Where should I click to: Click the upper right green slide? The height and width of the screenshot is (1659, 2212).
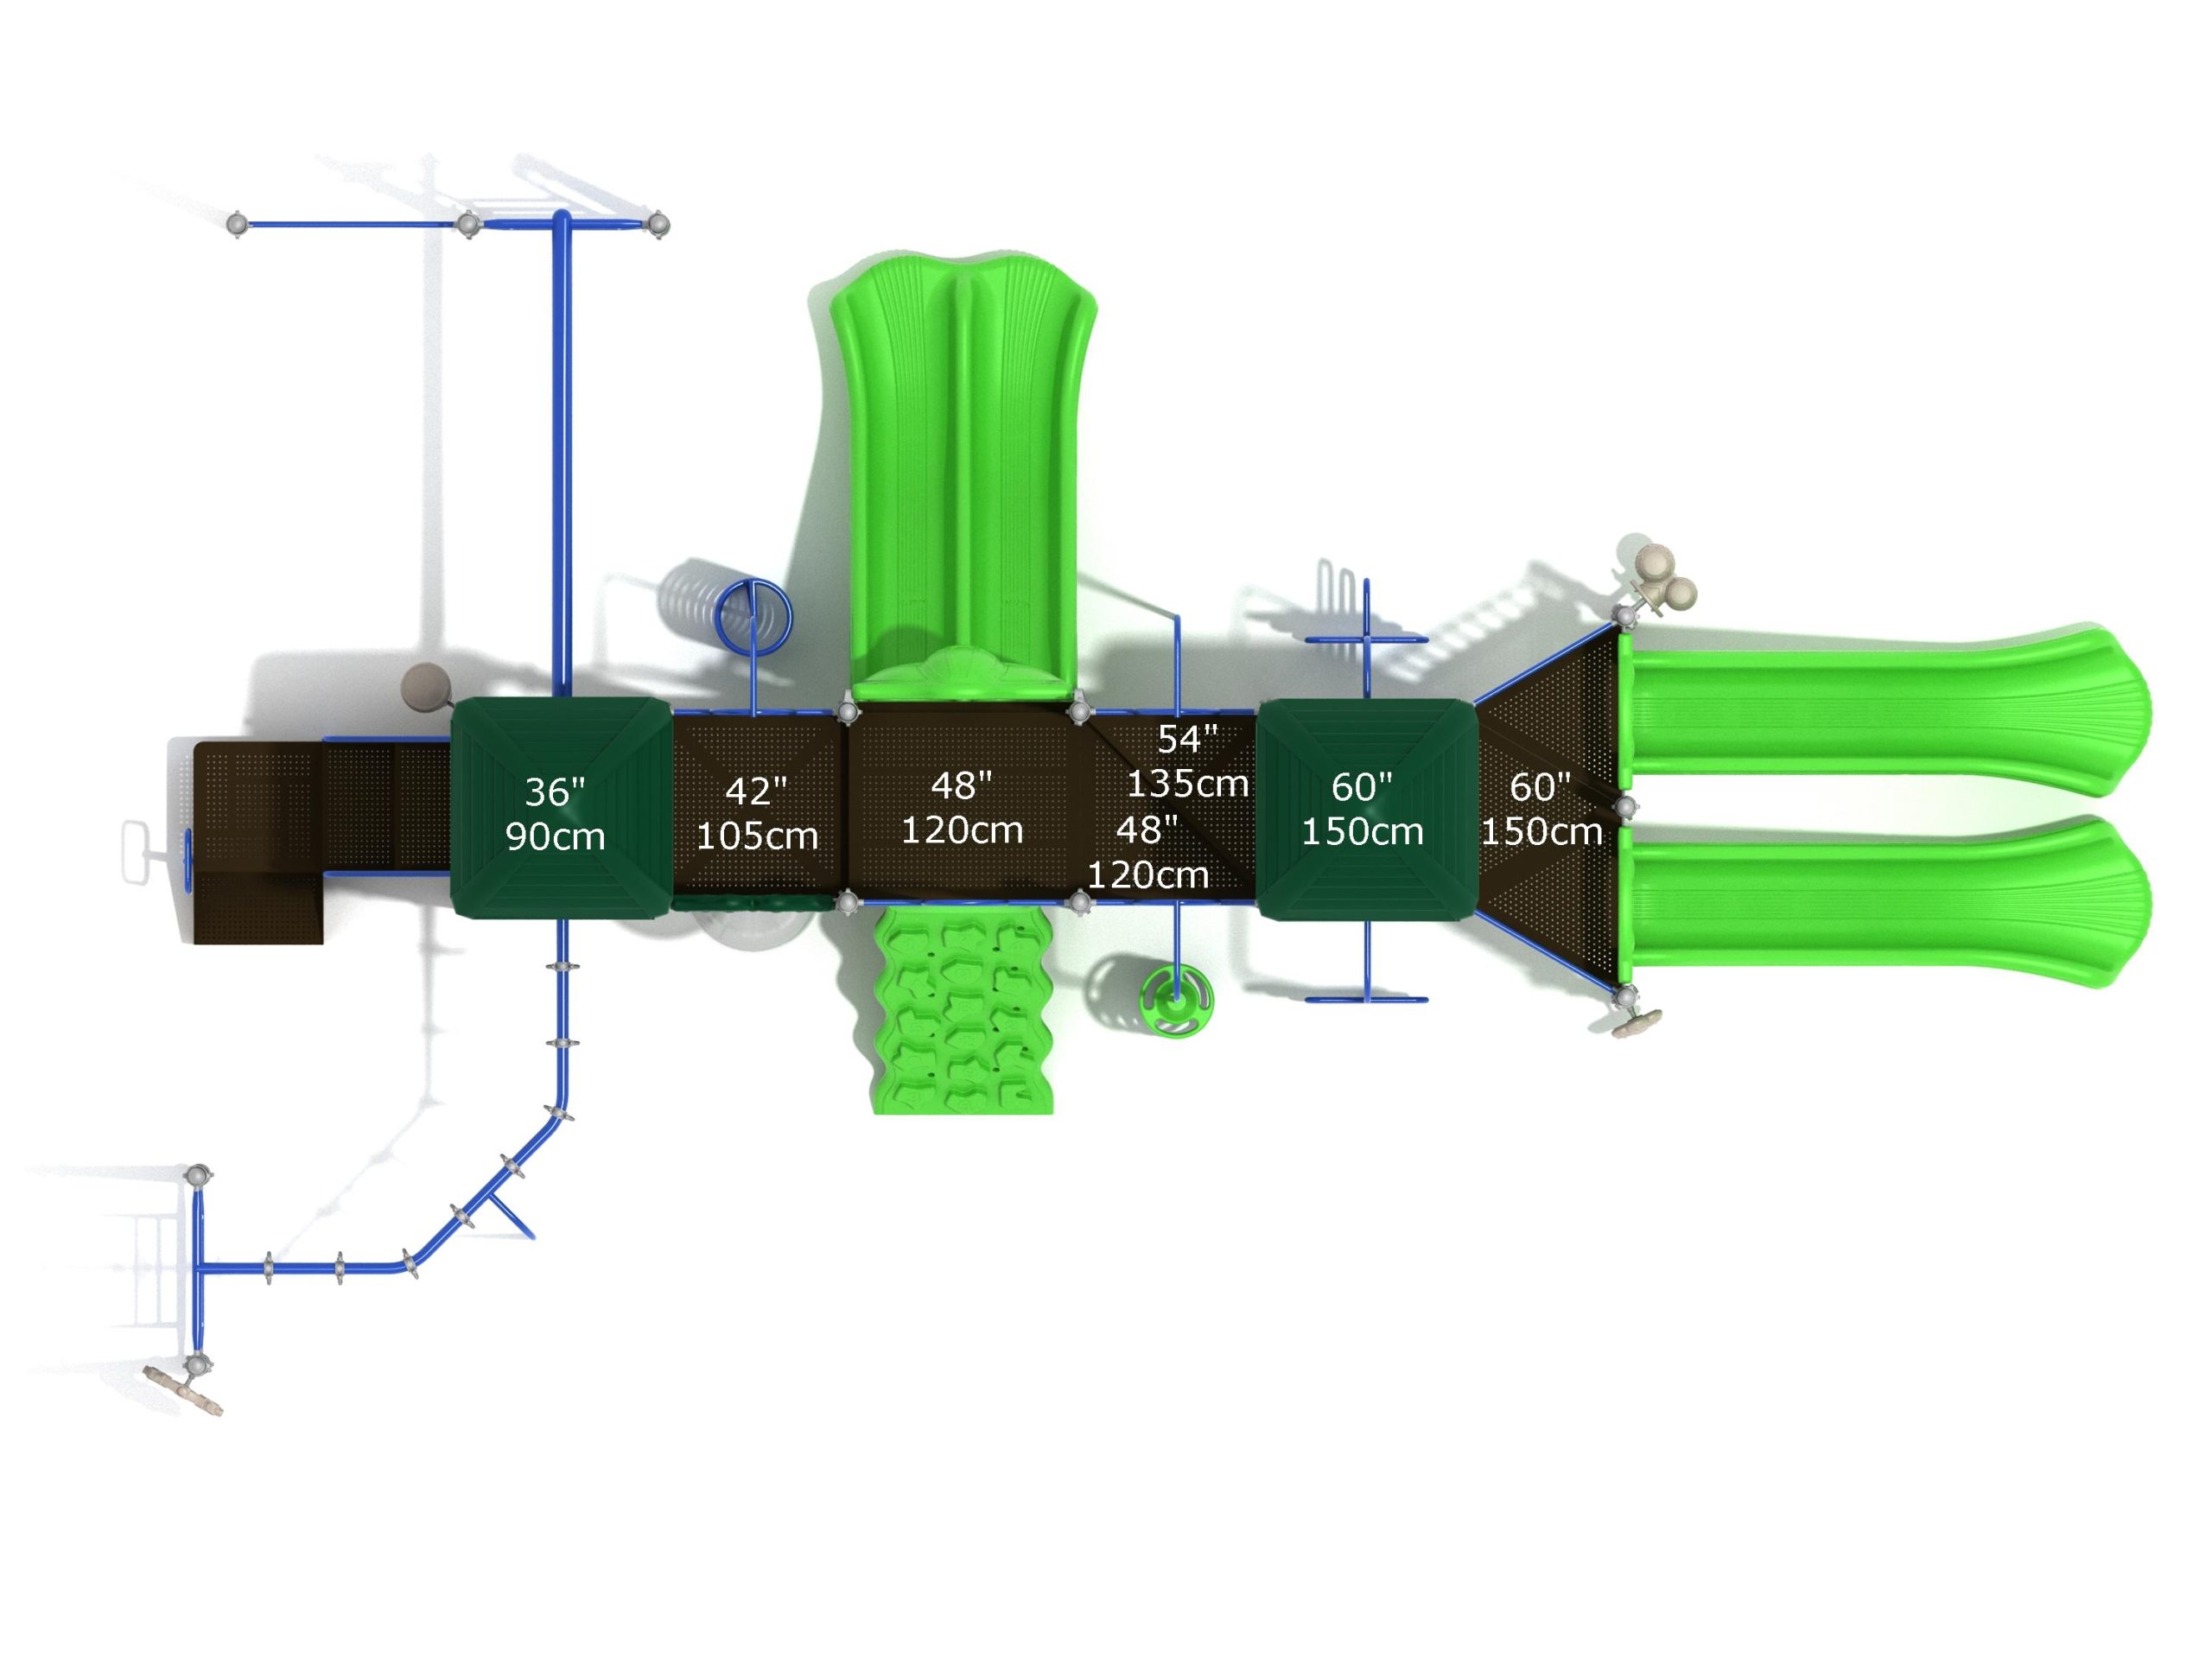pyautogui.click(x=1880, y=712)
